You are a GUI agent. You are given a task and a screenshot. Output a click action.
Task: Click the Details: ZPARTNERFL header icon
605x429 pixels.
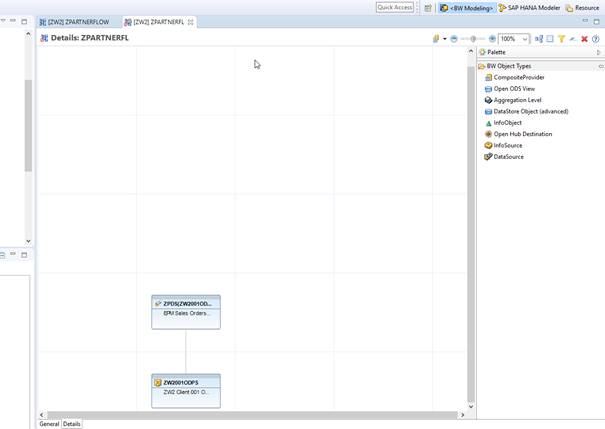[x=44, y=38]
